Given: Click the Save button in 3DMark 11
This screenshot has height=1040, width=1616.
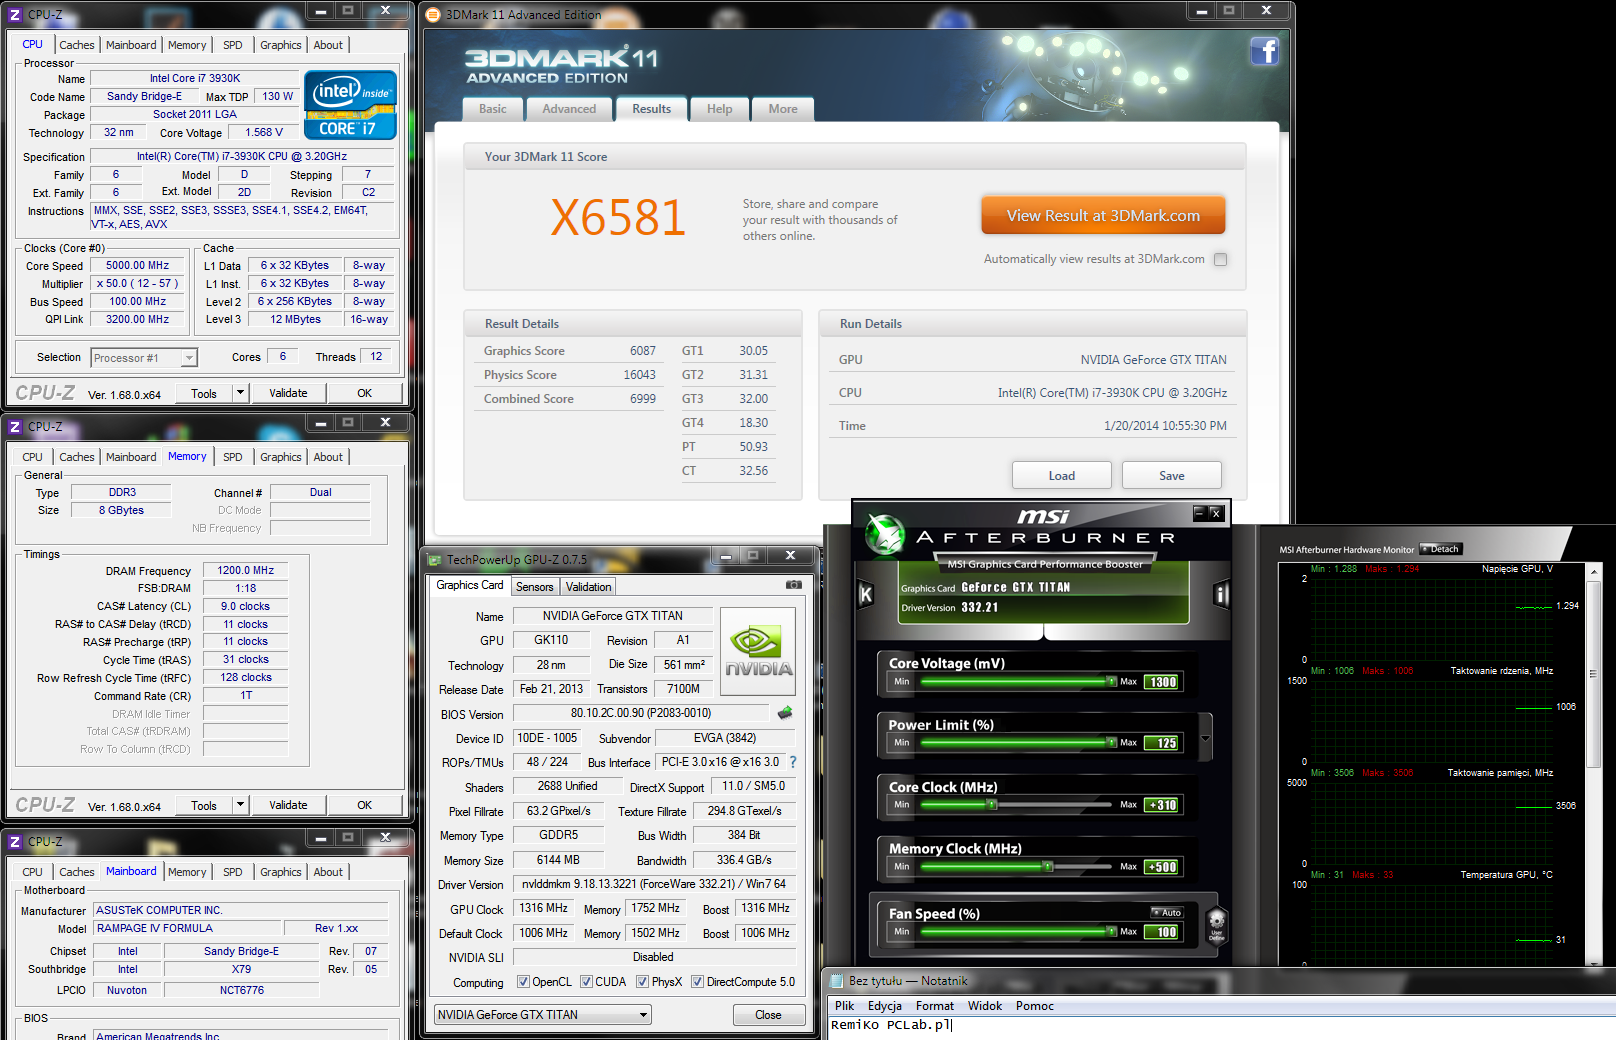Looking at the screenshot, I should pyautogui.click(x=1172, y=475).
